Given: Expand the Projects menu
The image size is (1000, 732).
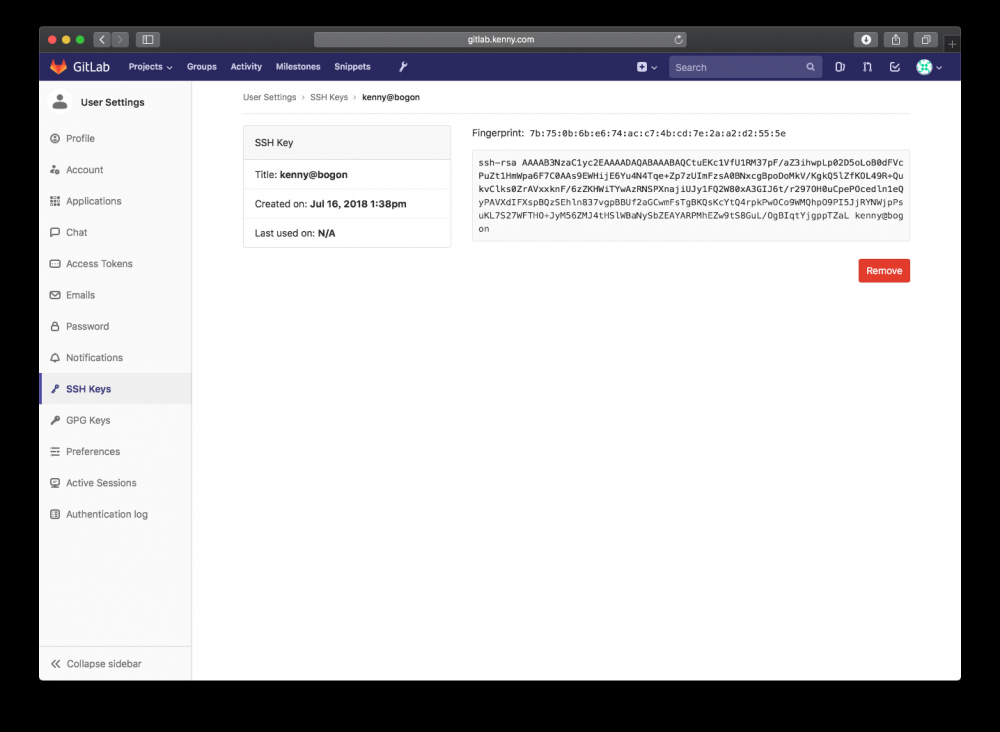Looking at the screenshot, I should [x=151, y=67].
